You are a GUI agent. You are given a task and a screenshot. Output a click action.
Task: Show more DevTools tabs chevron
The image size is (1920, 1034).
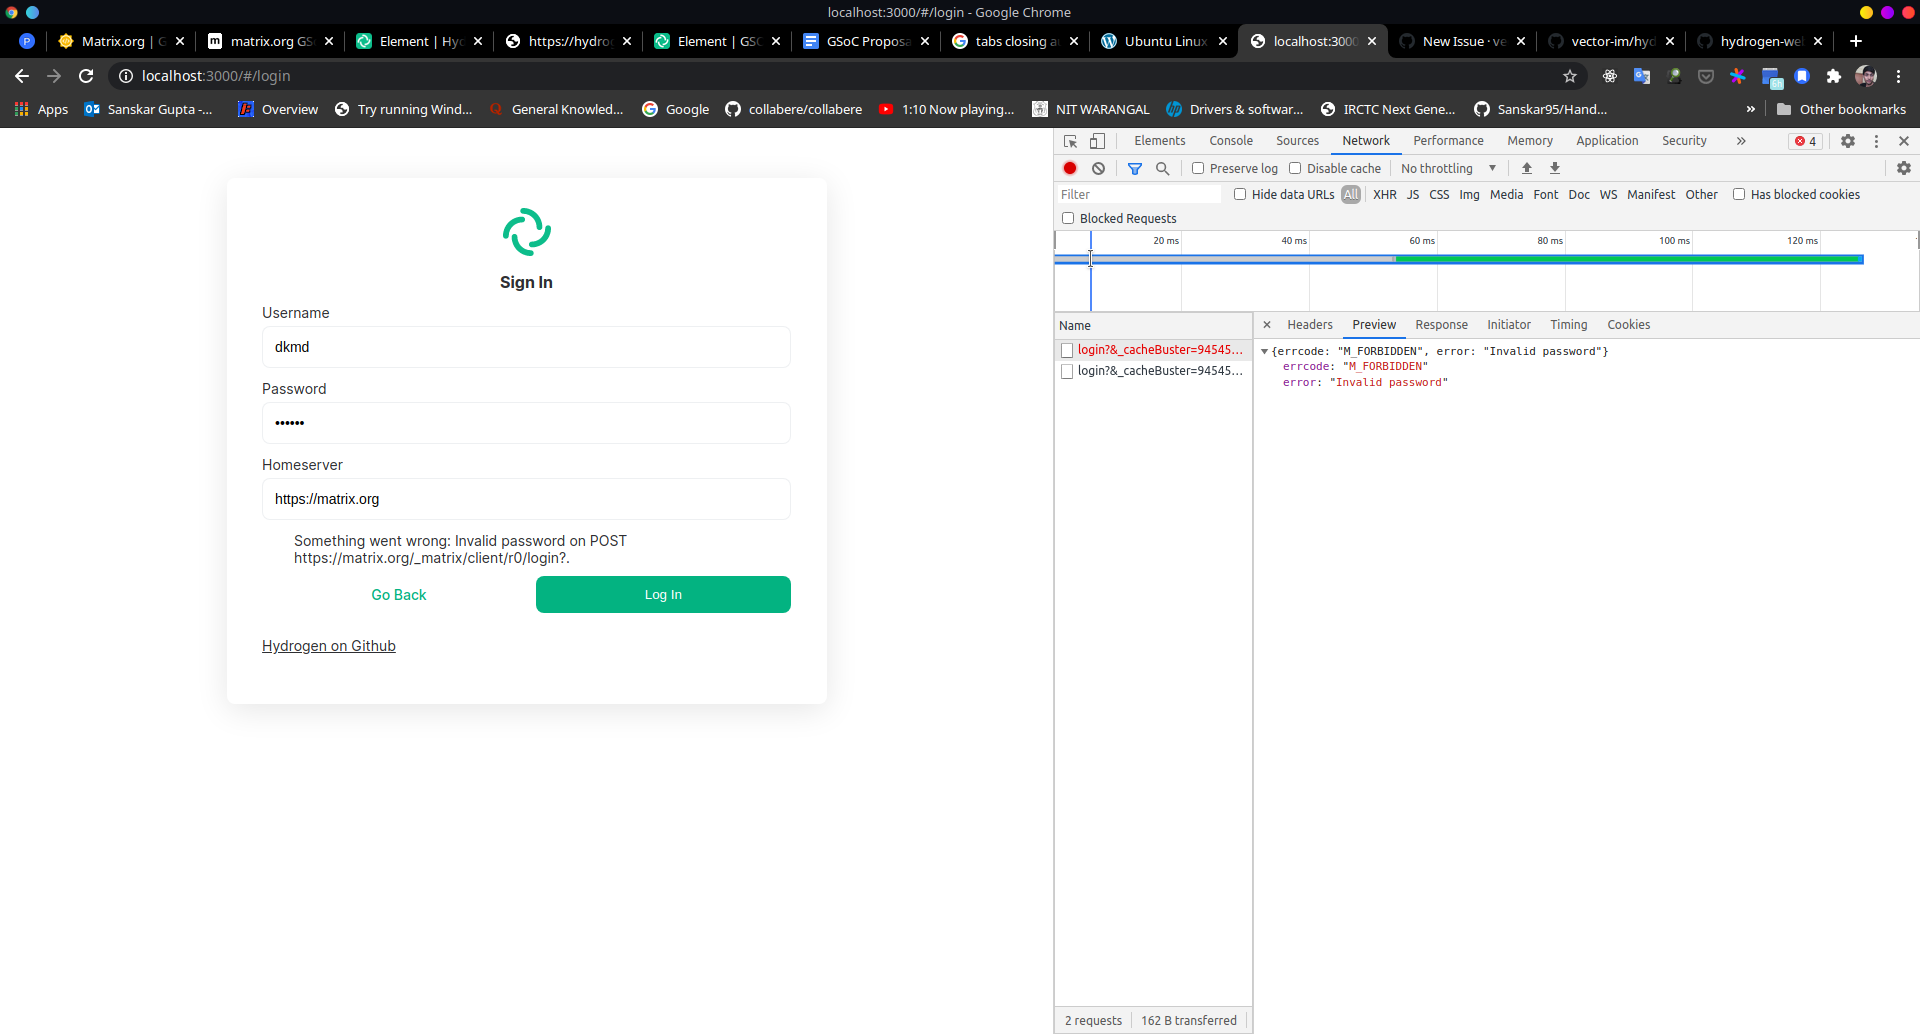pos(1741,141)
